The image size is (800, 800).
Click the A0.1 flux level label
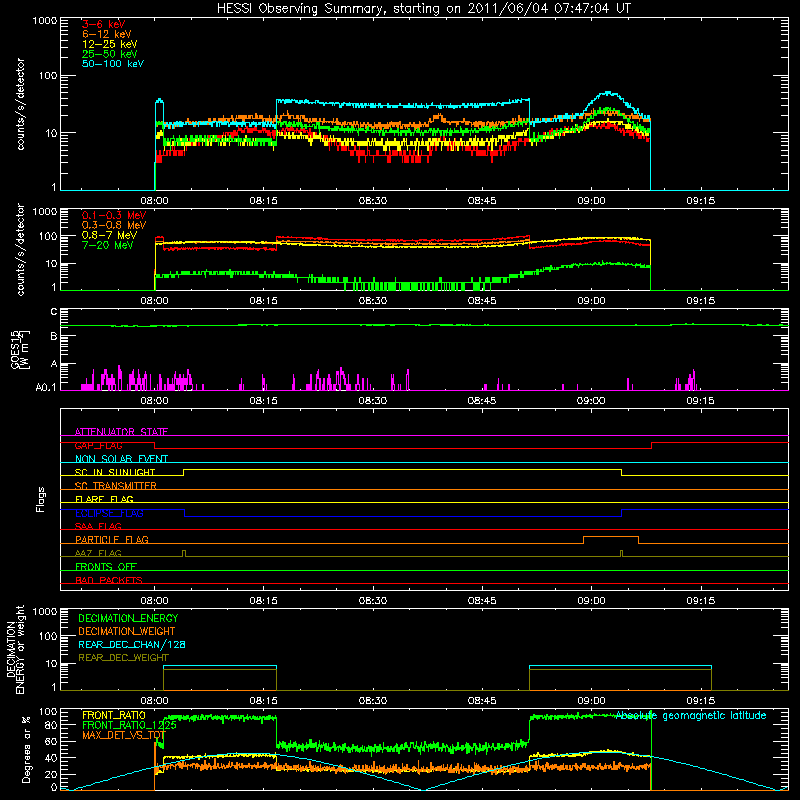click(46, 387)
